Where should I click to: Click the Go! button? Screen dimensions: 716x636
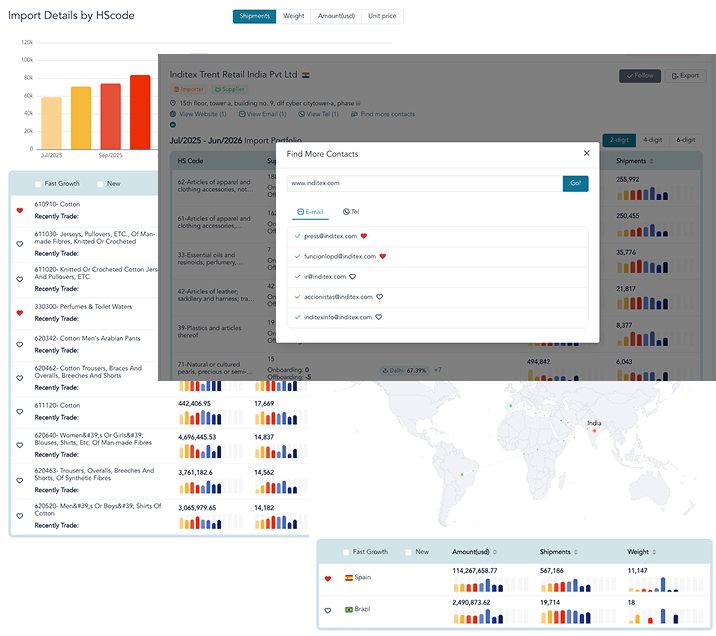coord(575,184)
